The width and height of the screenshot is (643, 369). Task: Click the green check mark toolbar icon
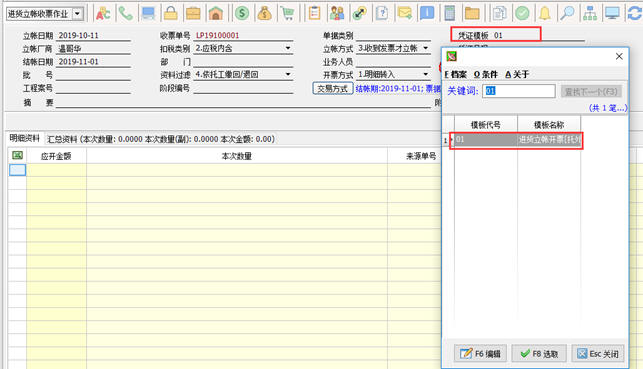pos(522,14)
